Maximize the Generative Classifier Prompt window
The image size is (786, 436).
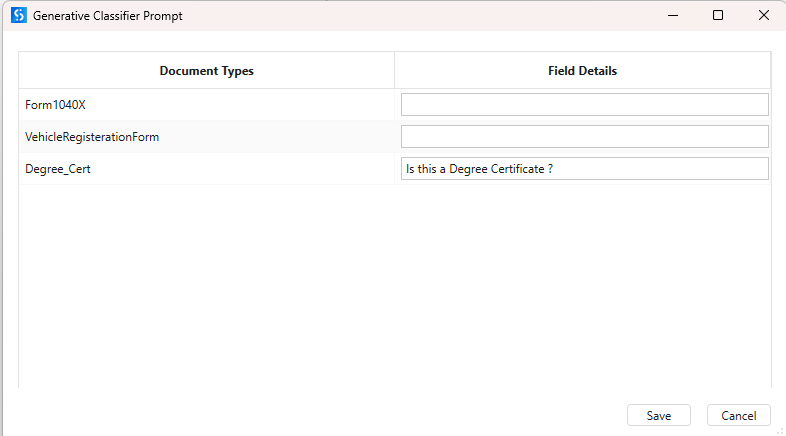(x=718, y=16)
